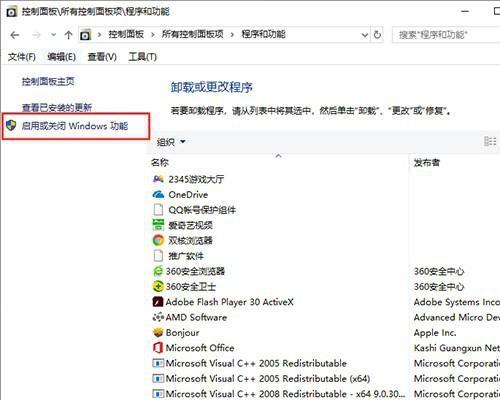Select the 2345游戏大厅 icon
Screen dimensions: 500x400
tap(158, 179)
